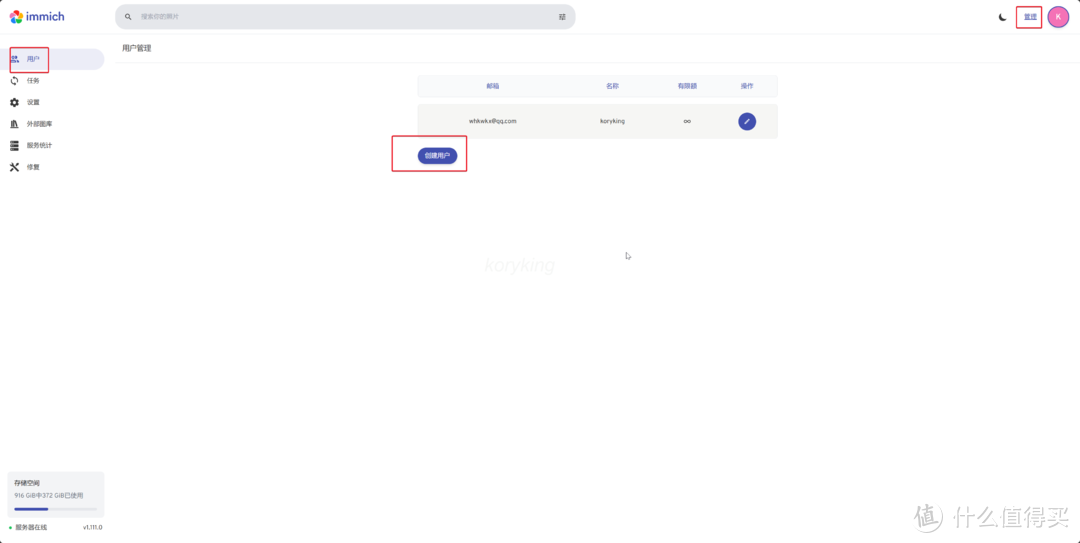1080x543 pixels.
Task: Click the whkwkx@qq.com email cell
Action: 492,121
